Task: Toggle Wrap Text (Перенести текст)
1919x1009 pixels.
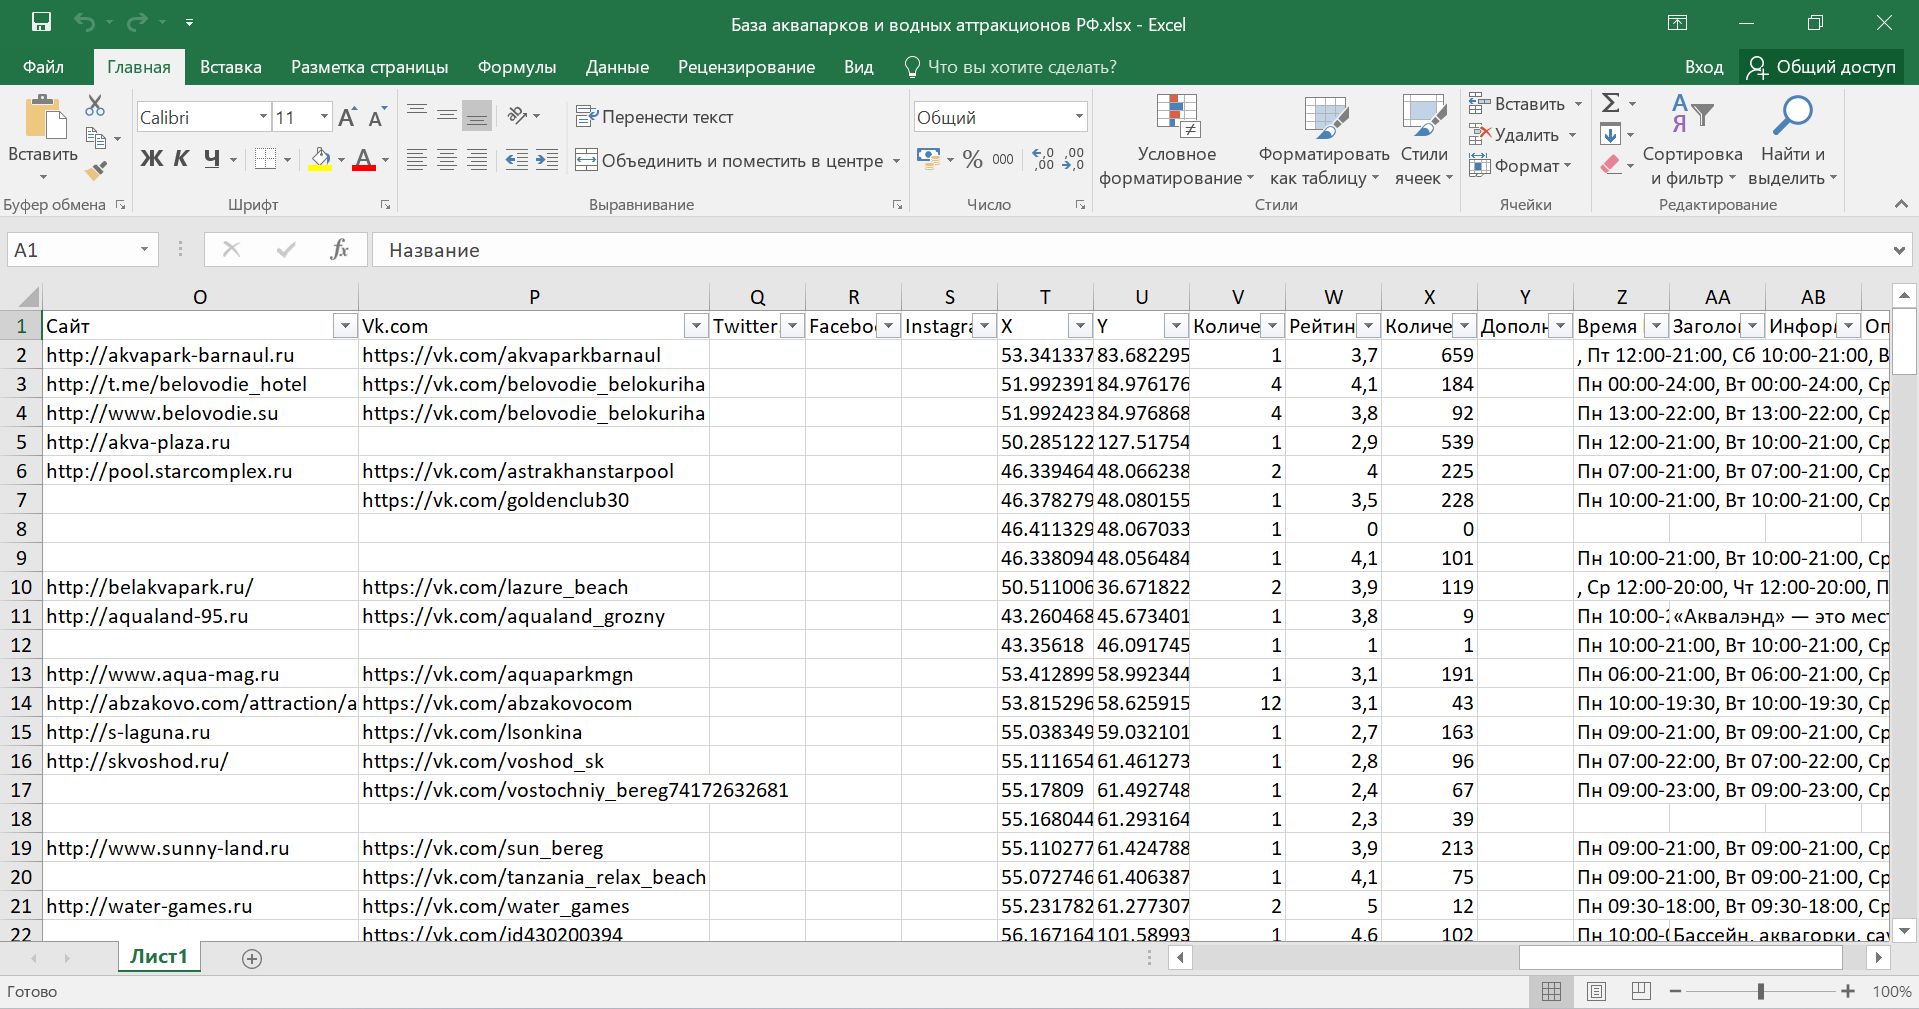Action: (655, 117)
